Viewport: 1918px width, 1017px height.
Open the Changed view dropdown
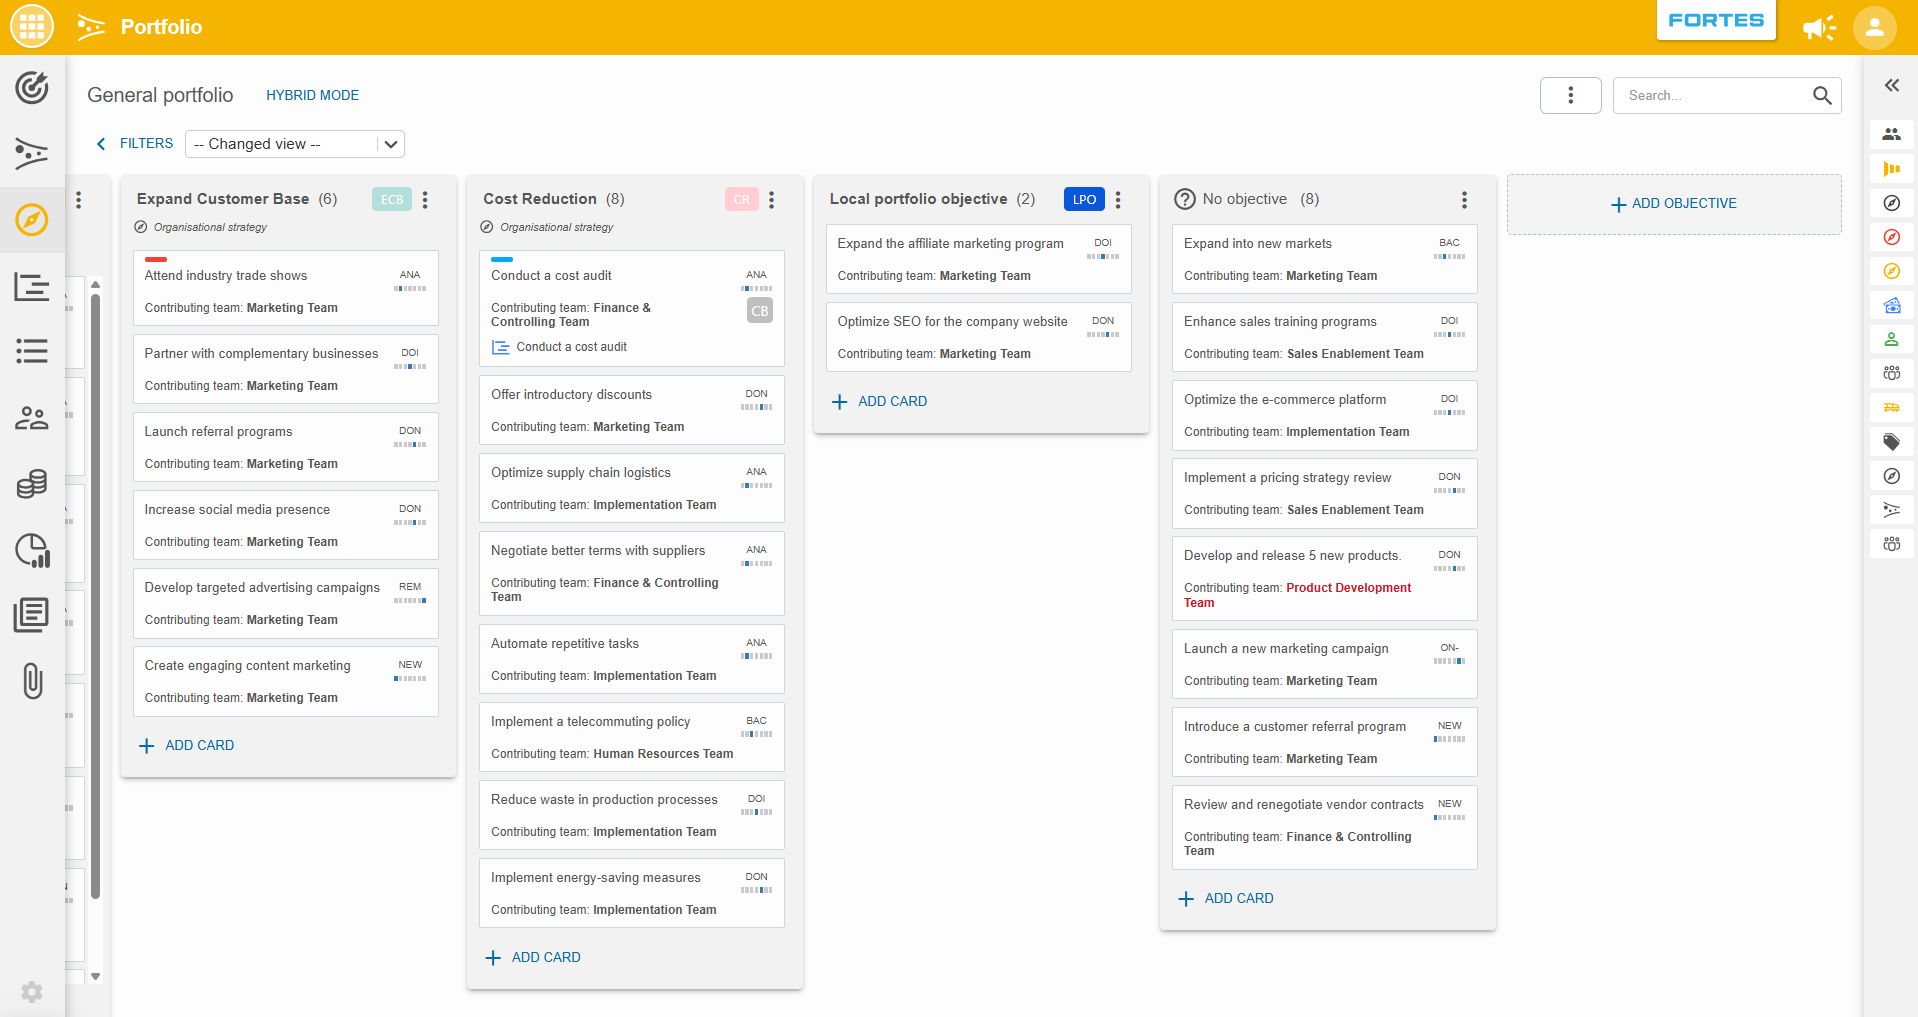point(295,144)
